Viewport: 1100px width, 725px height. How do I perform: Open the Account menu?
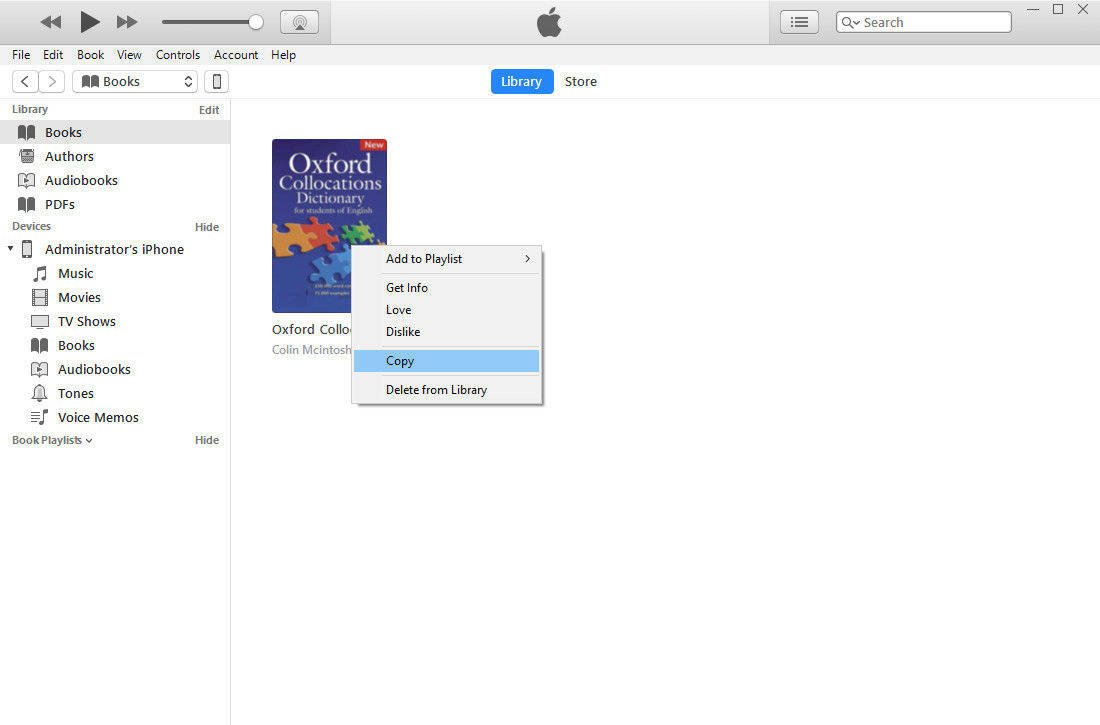[236, 55]
